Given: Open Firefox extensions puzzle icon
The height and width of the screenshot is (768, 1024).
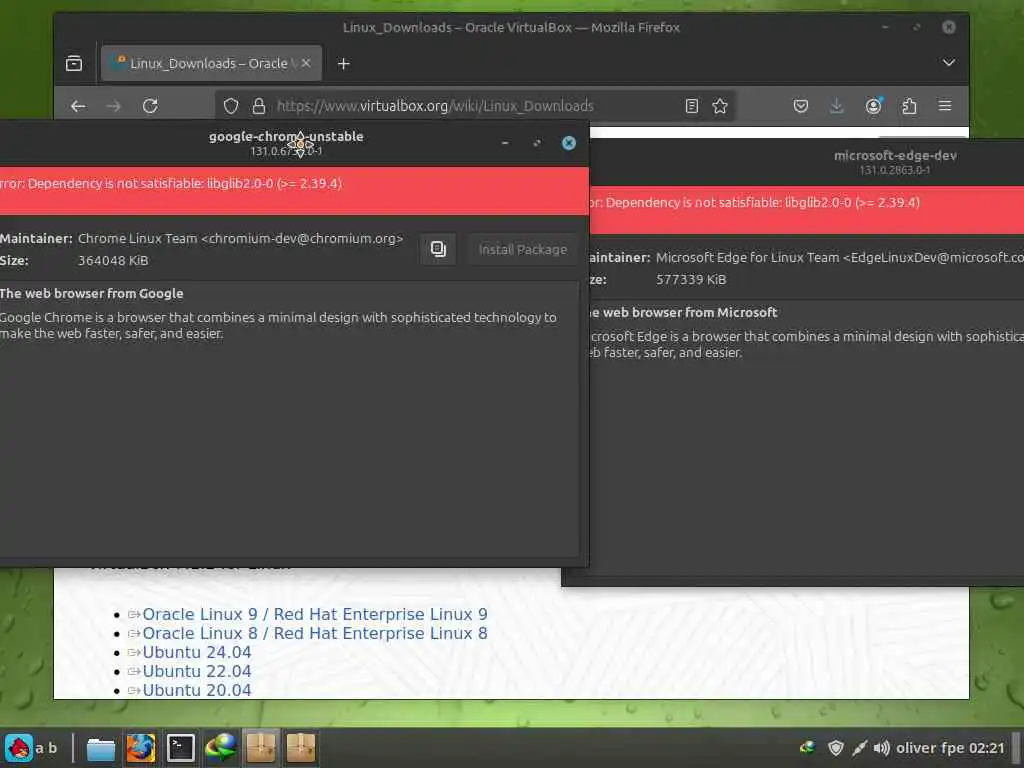Looking at the screenshot, I should [x=909, y=106].
